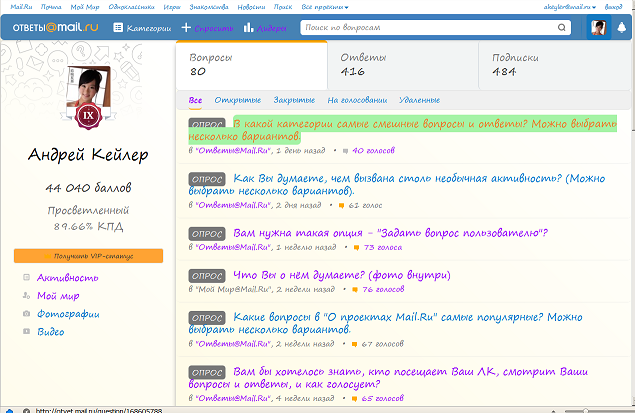Open the Одноклассники top bar link

click(x=131, y=7)
